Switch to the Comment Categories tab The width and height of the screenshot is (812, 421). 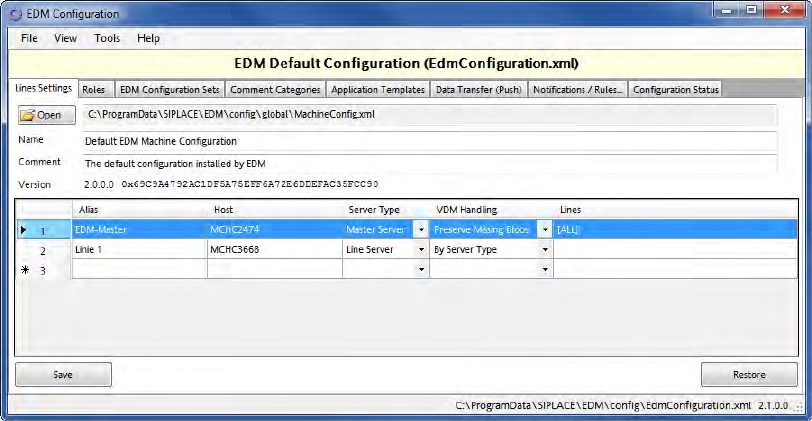coord(275,90)
